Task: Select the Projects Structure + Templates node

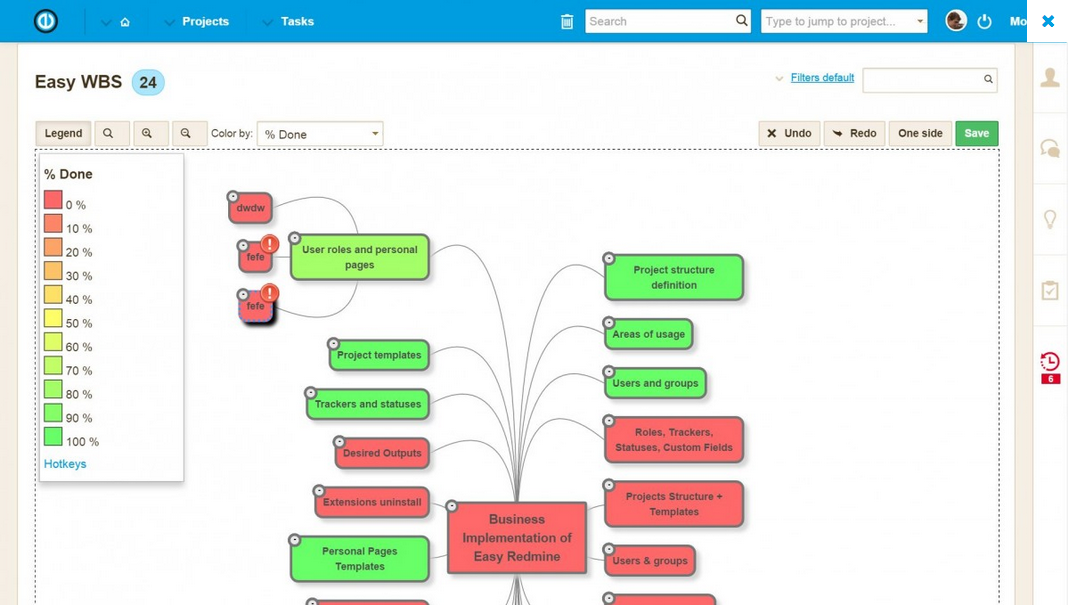Action: tap(674, 504)
